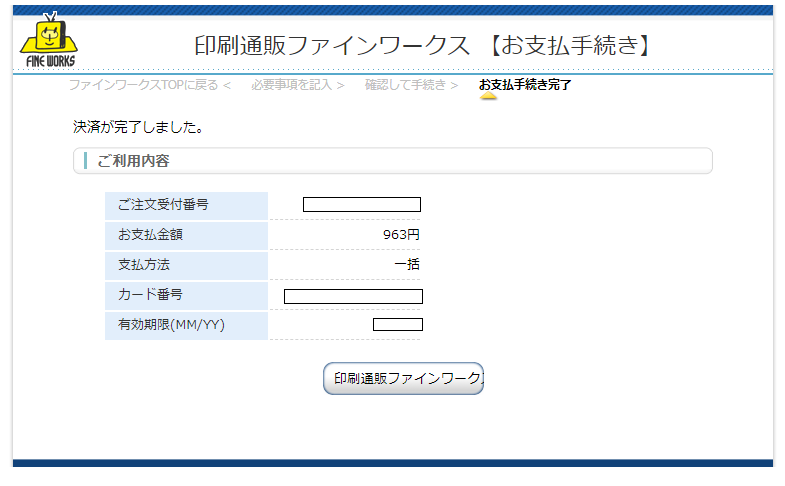
Task: Click the 支払方法 label
Action: (144, 265)
